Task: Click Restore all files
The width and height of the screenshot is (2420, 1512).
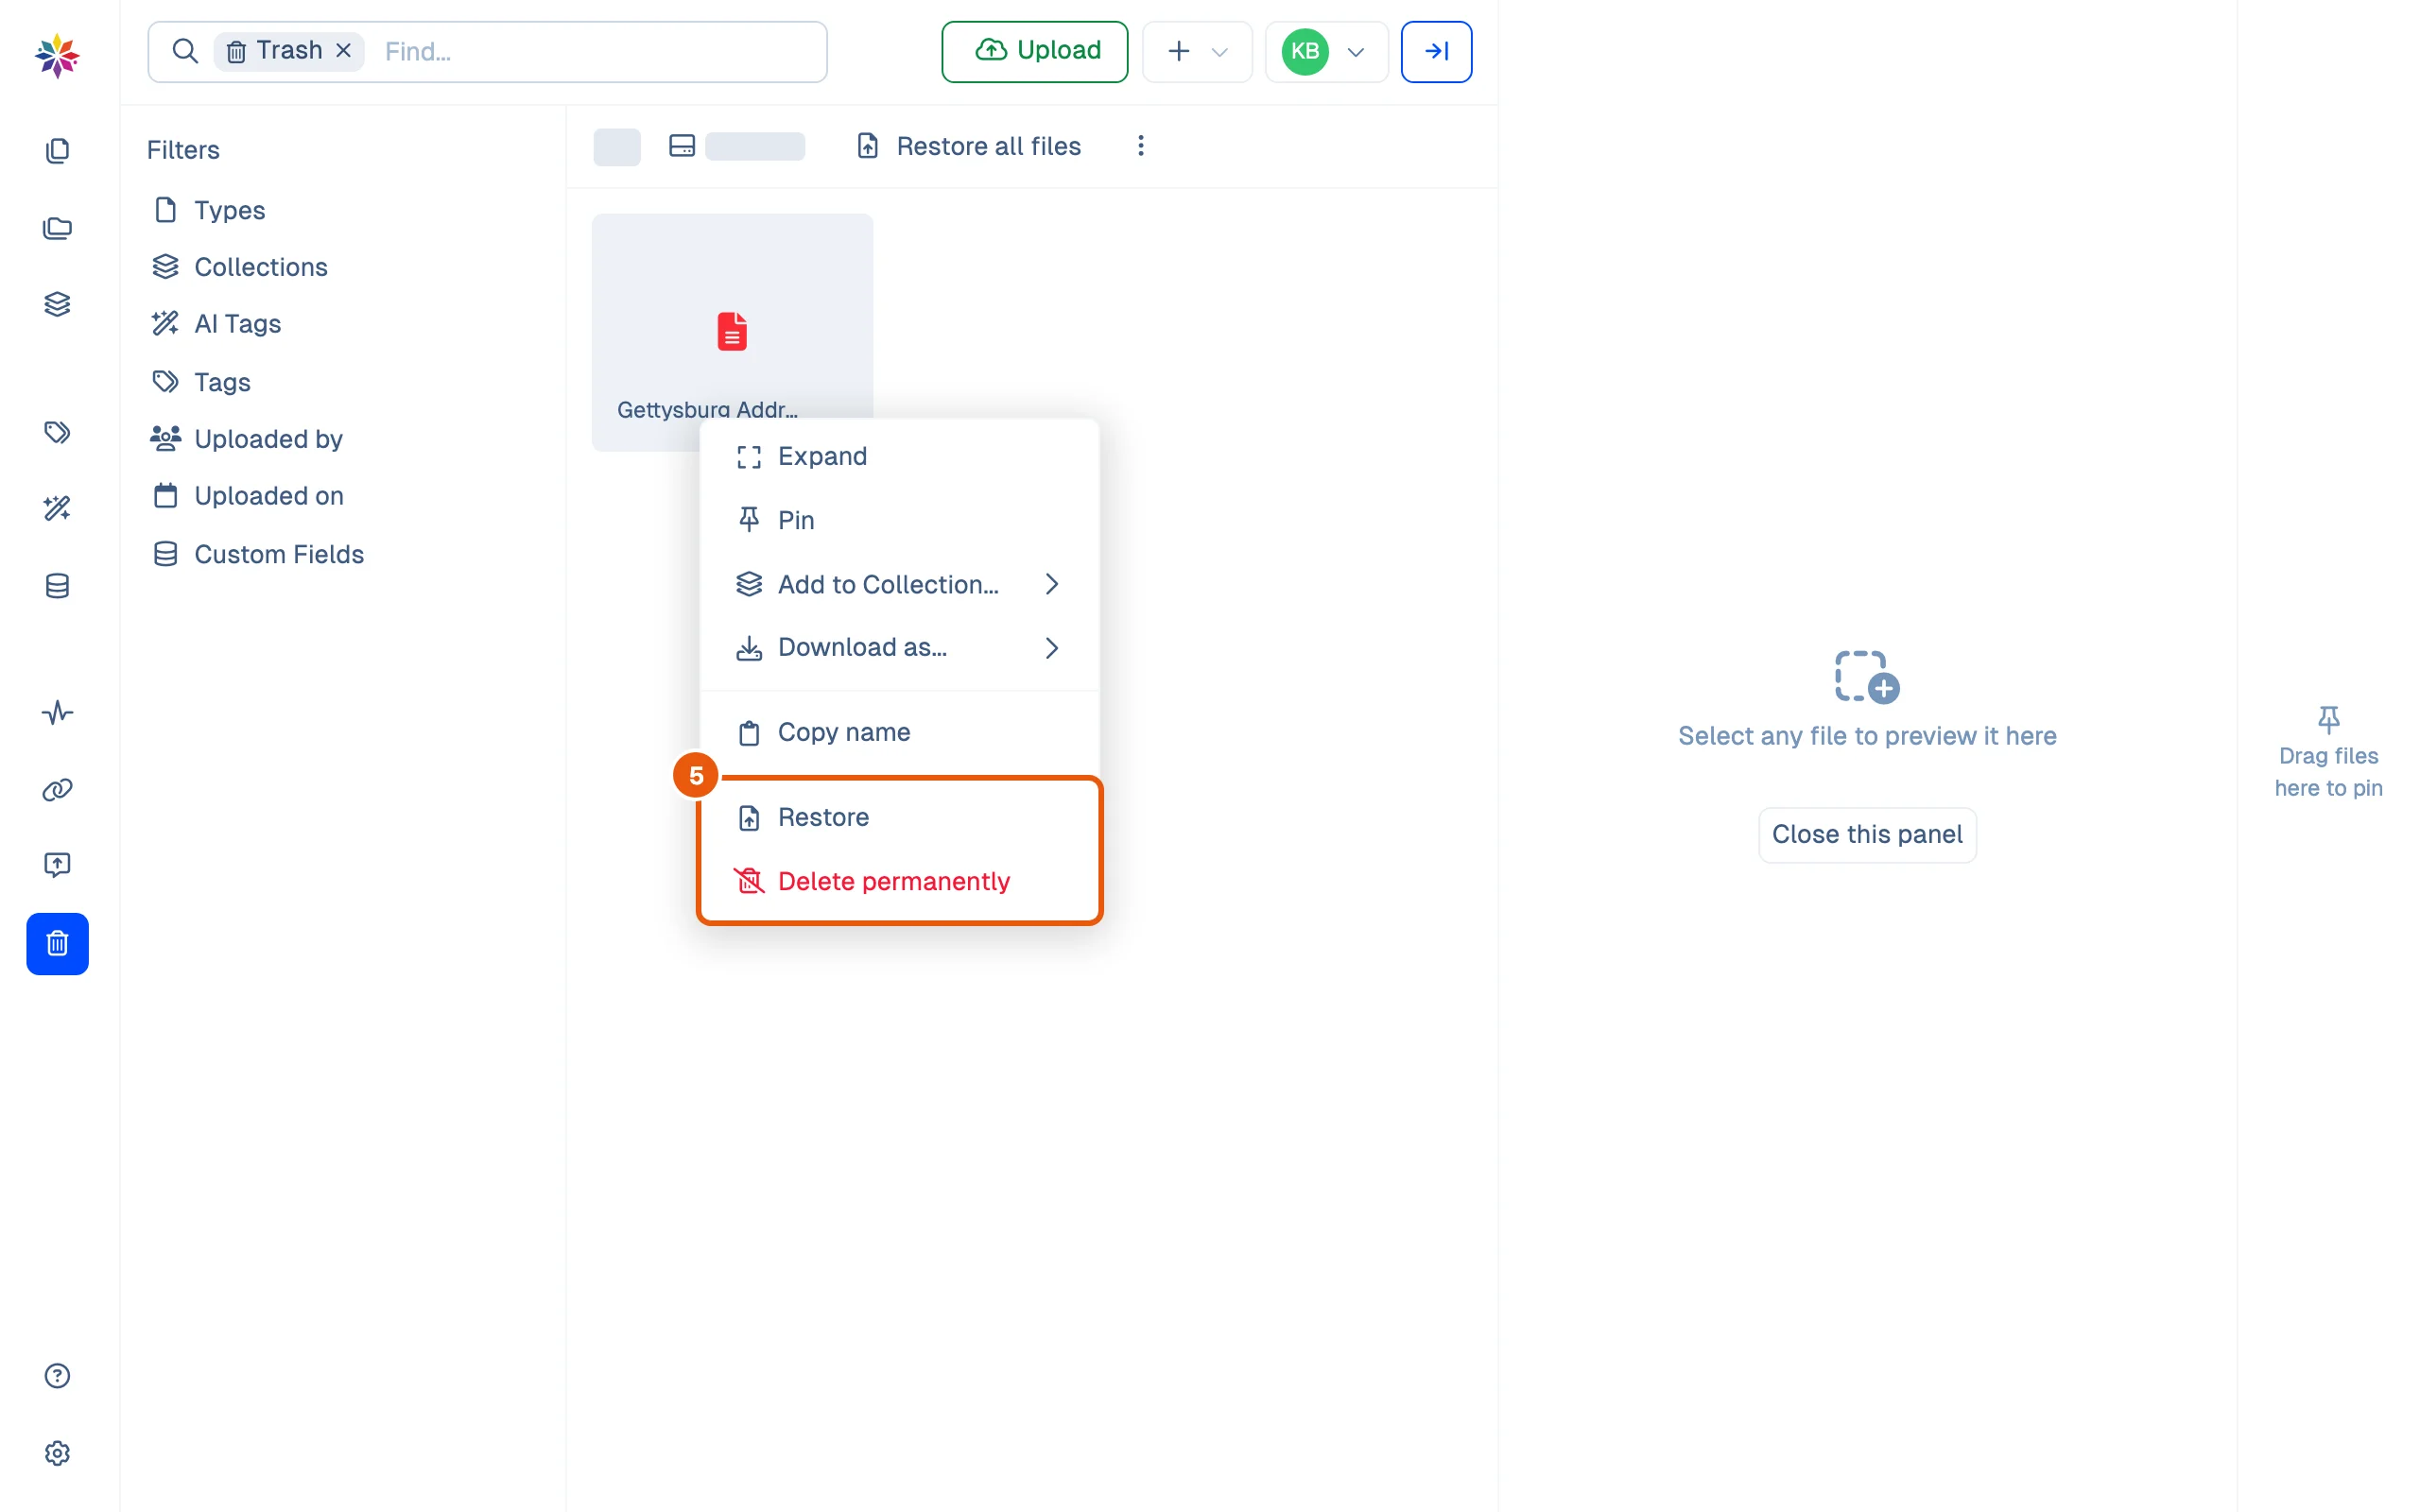Action: (969, 146)
